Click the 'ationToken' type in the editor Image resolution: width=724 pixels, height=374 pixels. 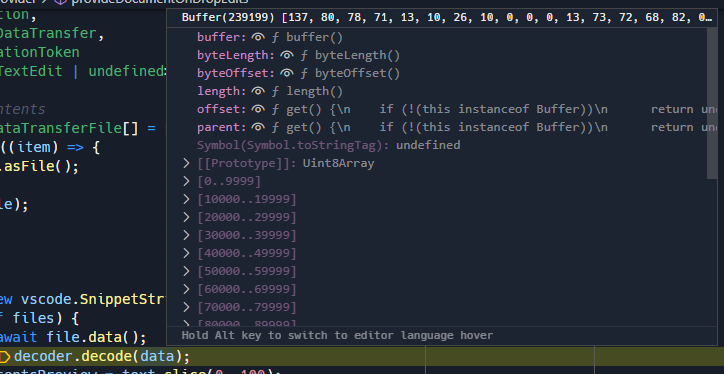[40, 52]
